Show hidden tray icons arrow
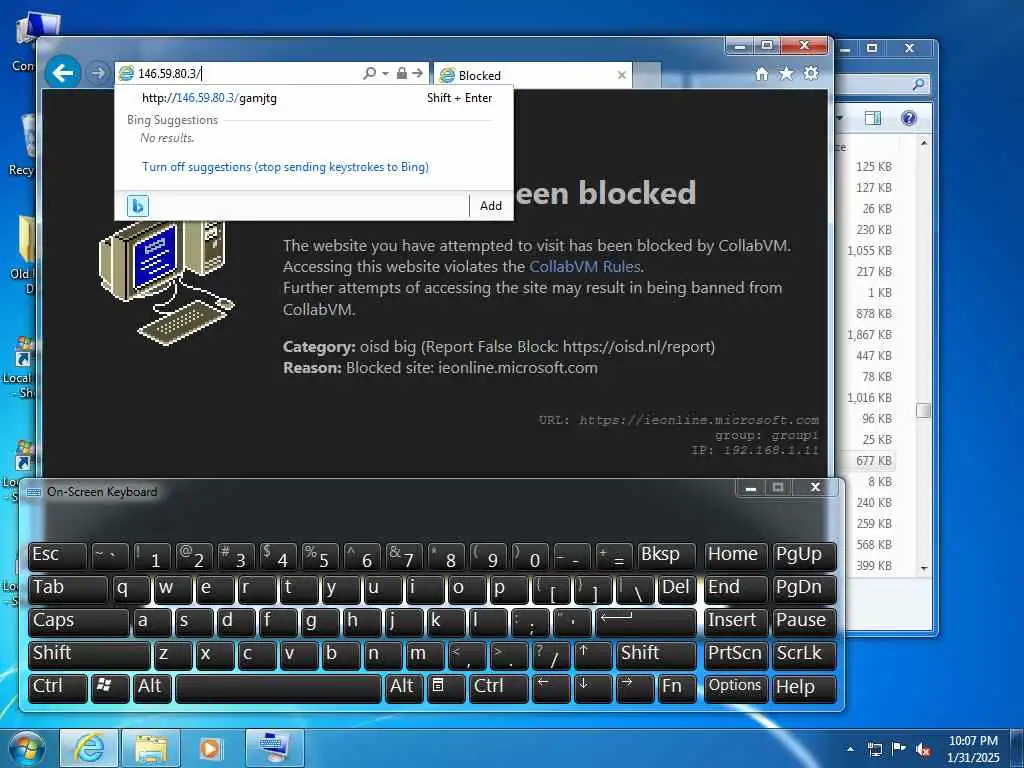 pos(850,750)
